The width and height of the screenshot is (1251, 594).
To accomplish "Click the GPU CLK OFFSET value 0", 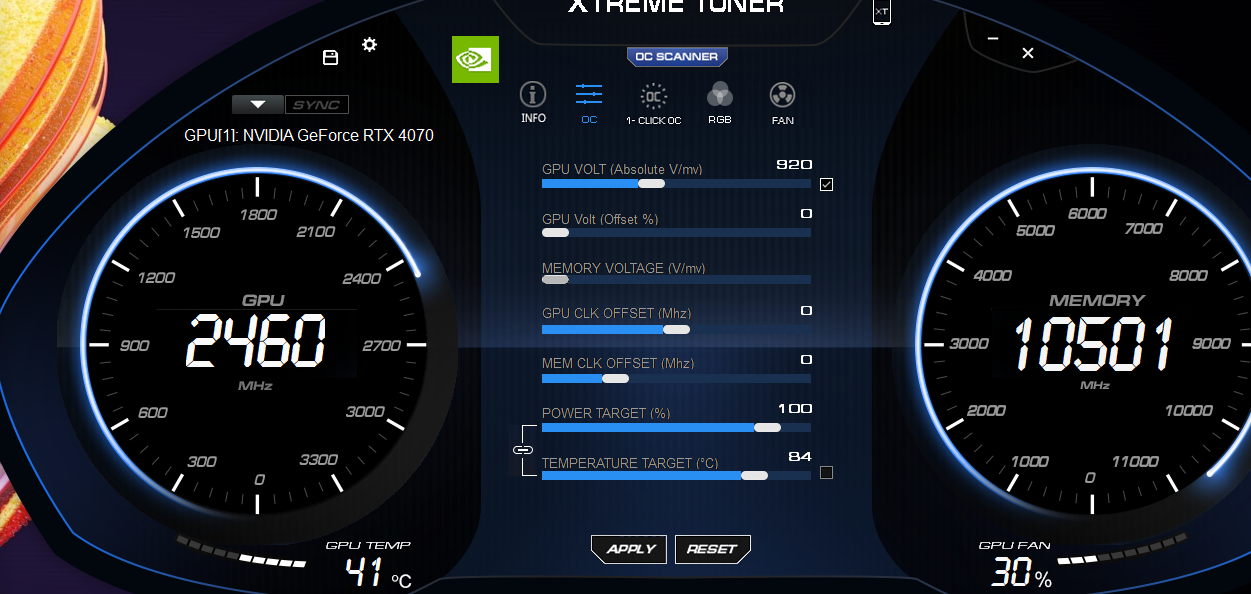I will [806, 311].
